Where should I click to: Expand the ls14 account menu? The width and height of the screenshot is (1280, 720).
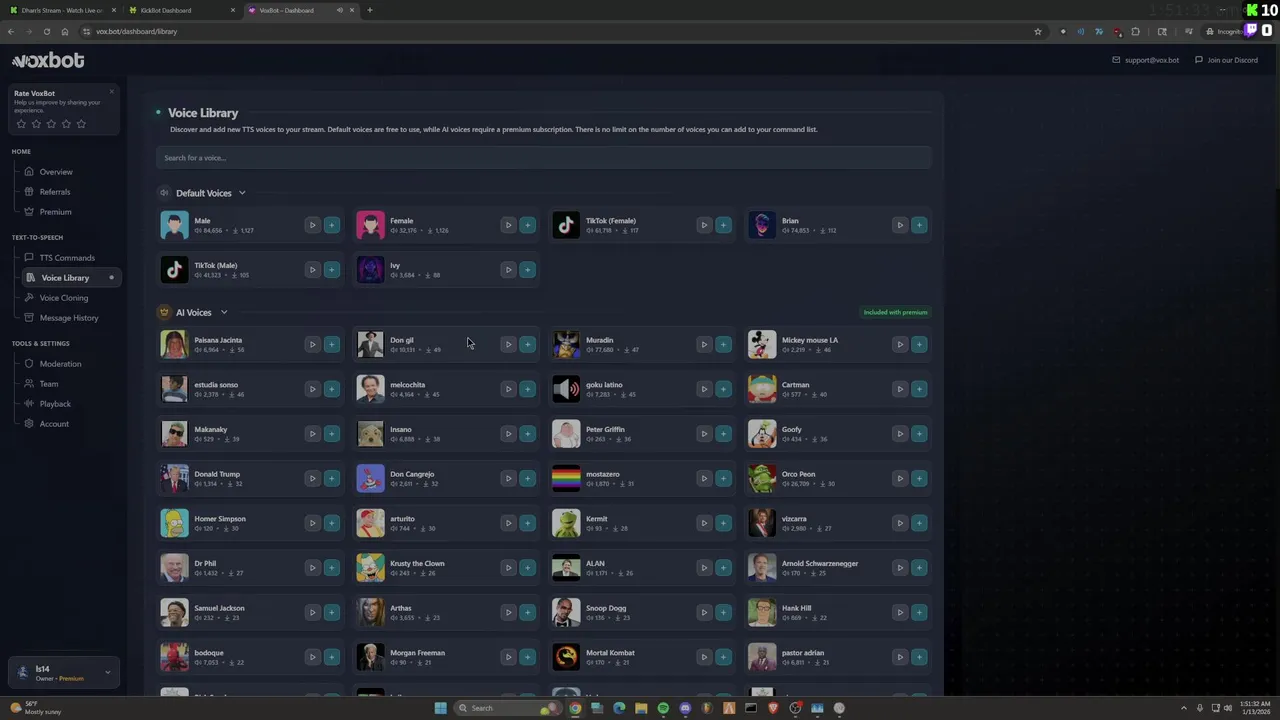pos(64,673)
